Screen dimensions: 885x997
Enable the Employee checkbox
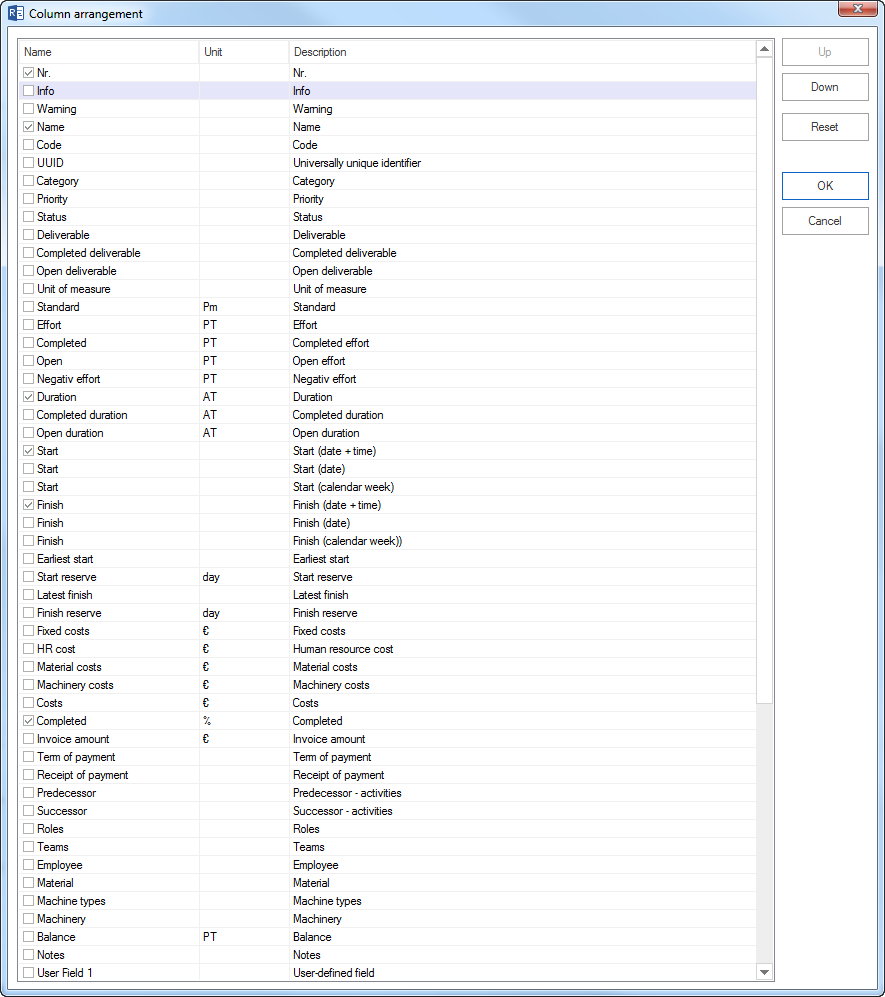click(x=29, y=865)
